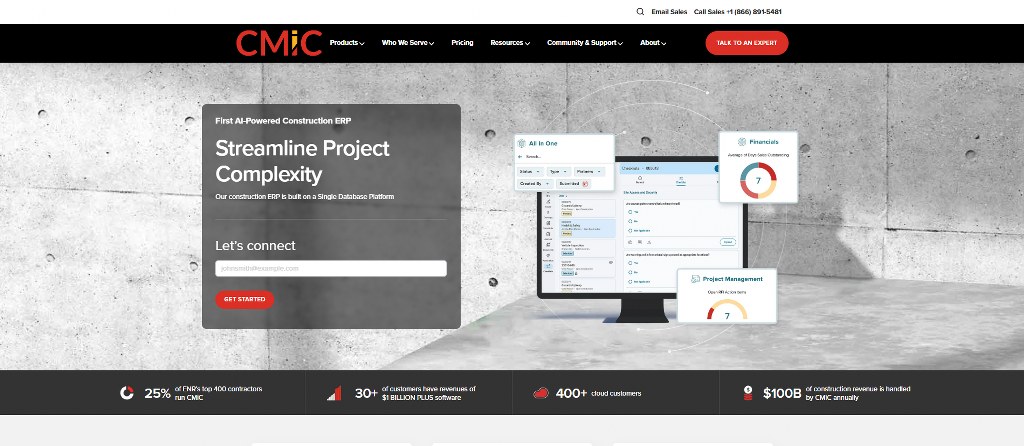Focus the email address input field
The width and height of the screenshot is (1024, 446).
tap(331, 268)
